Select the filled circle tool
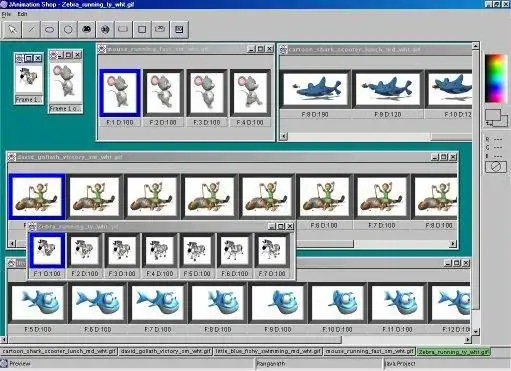Screen dimensions: 511x371 105,29
